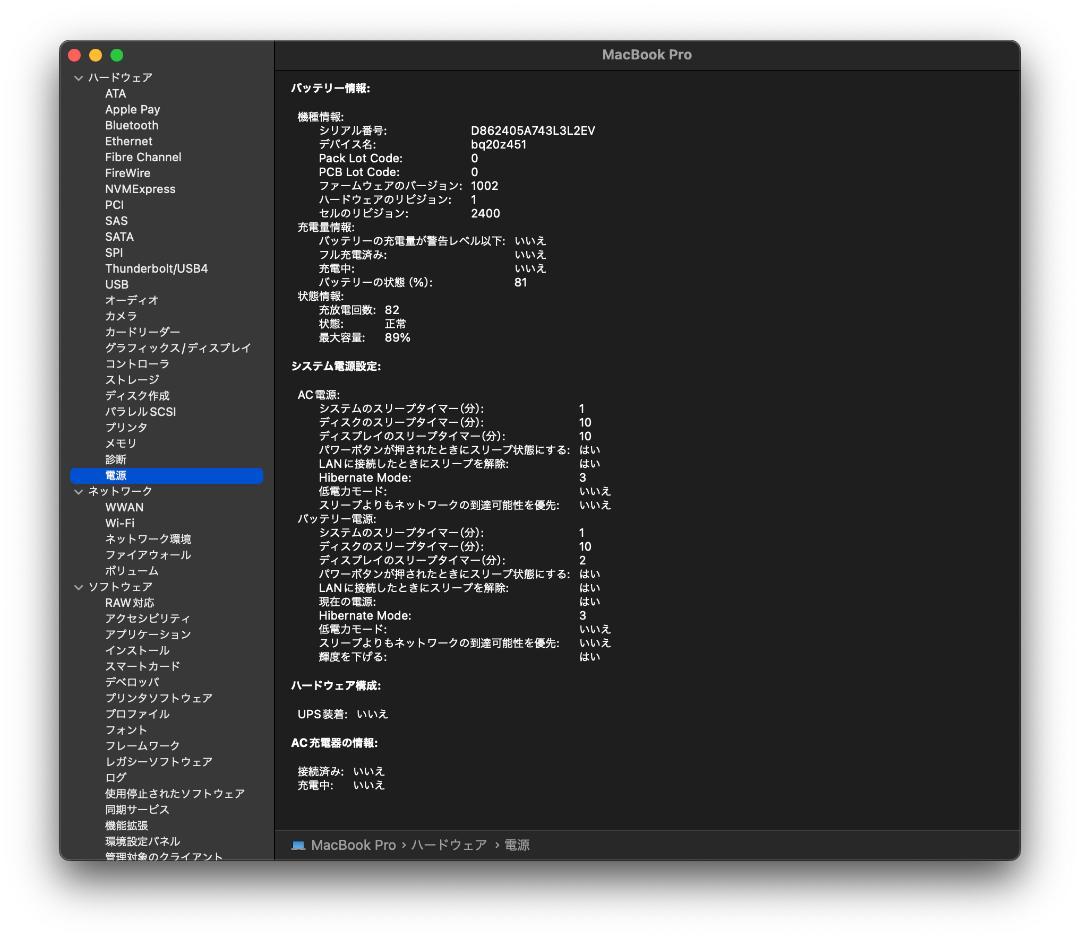Click ハードウェア in the bottom path bar
The height and width of the screenshot is (939, 1080).
pos(449,845)
